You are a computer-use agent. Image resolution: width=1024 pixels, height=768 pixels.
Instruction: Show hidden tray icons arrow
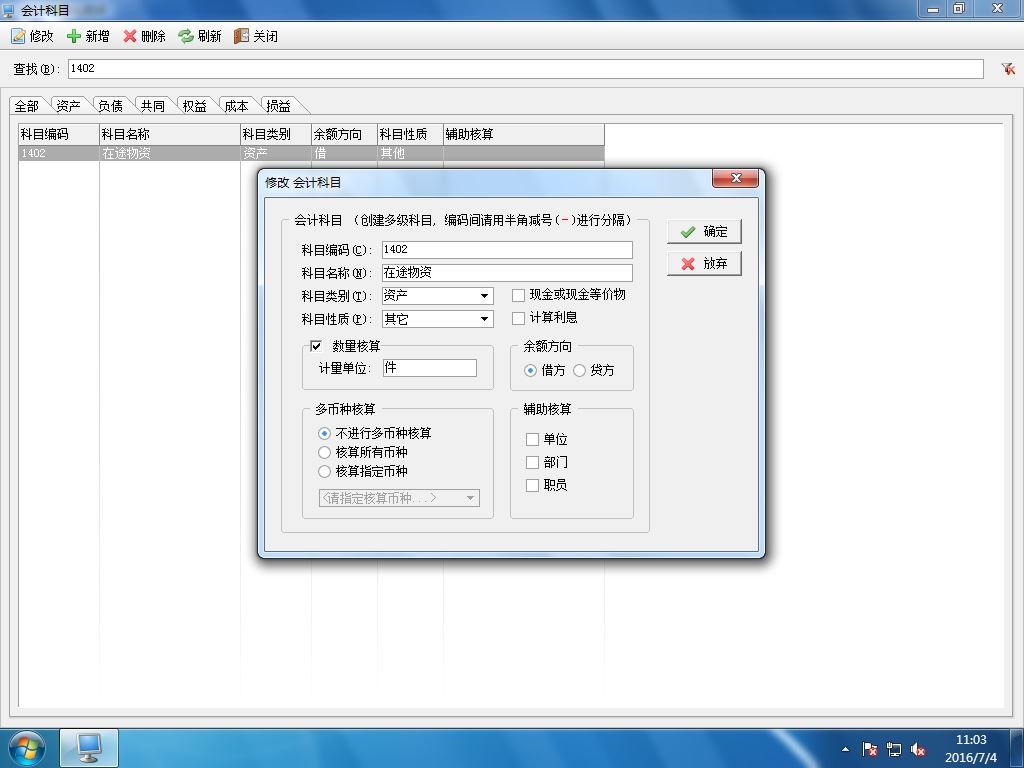pos(846,749)
